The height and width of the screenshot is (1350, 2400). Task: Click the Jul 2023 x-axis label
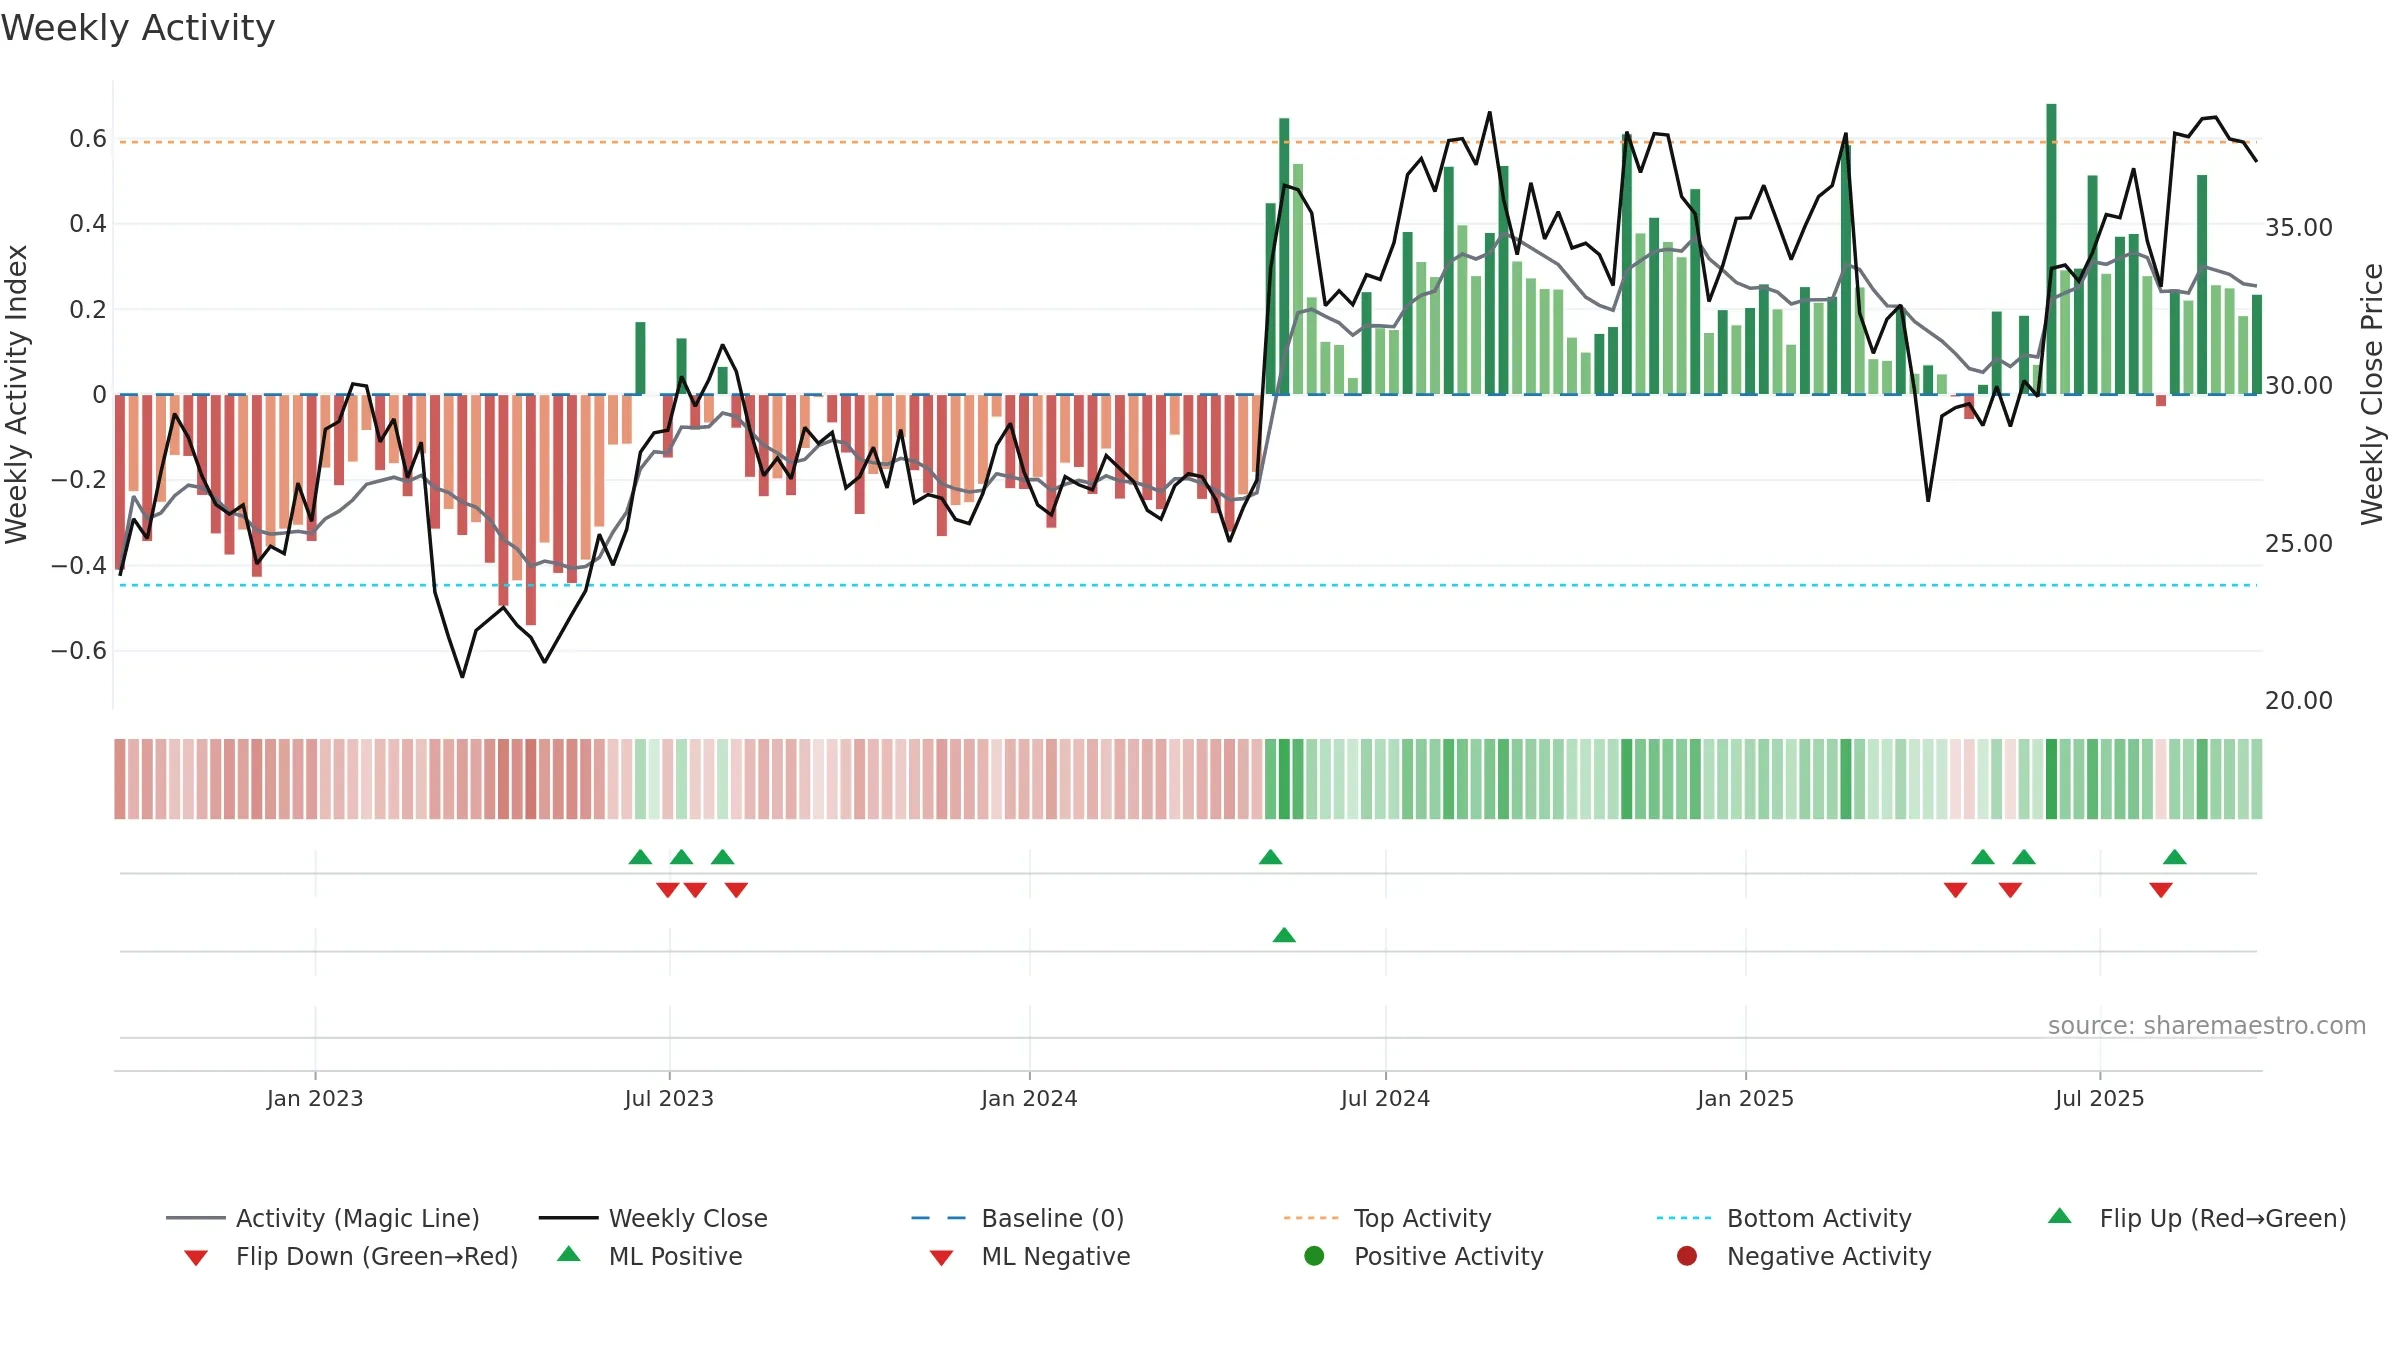click(x=669, y=1099)
